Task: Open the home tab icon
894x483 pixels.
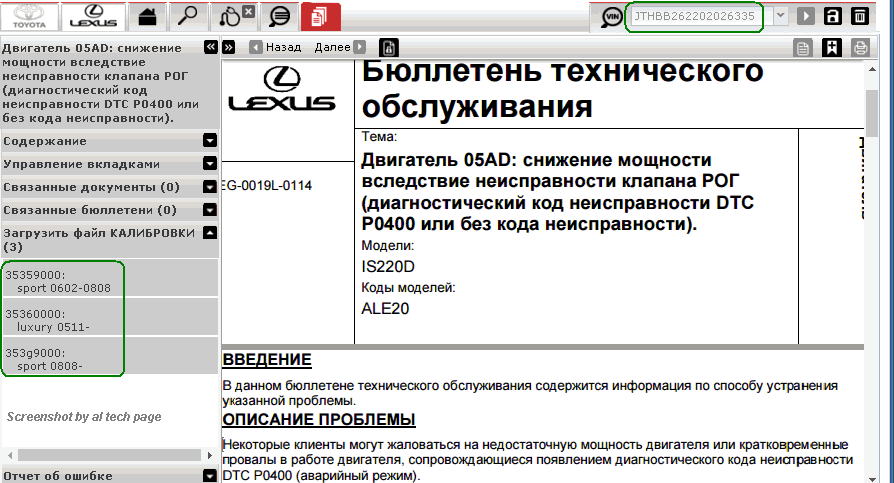Action: 148,16
